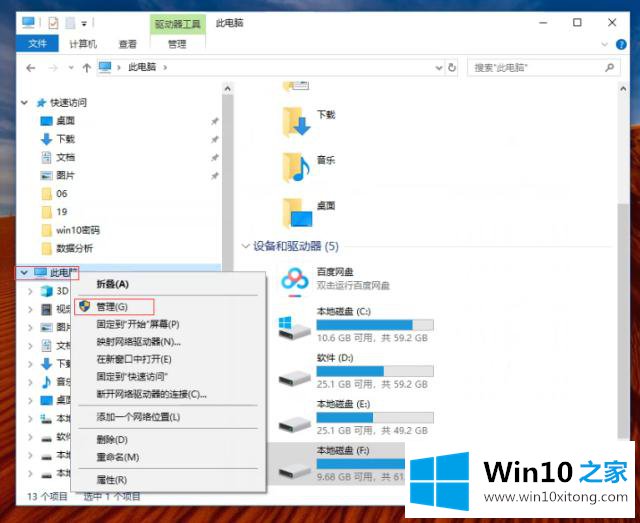Select the 本地磁盘 (C:) drive icon
This screenshot has height=523, width=640.
294,328
